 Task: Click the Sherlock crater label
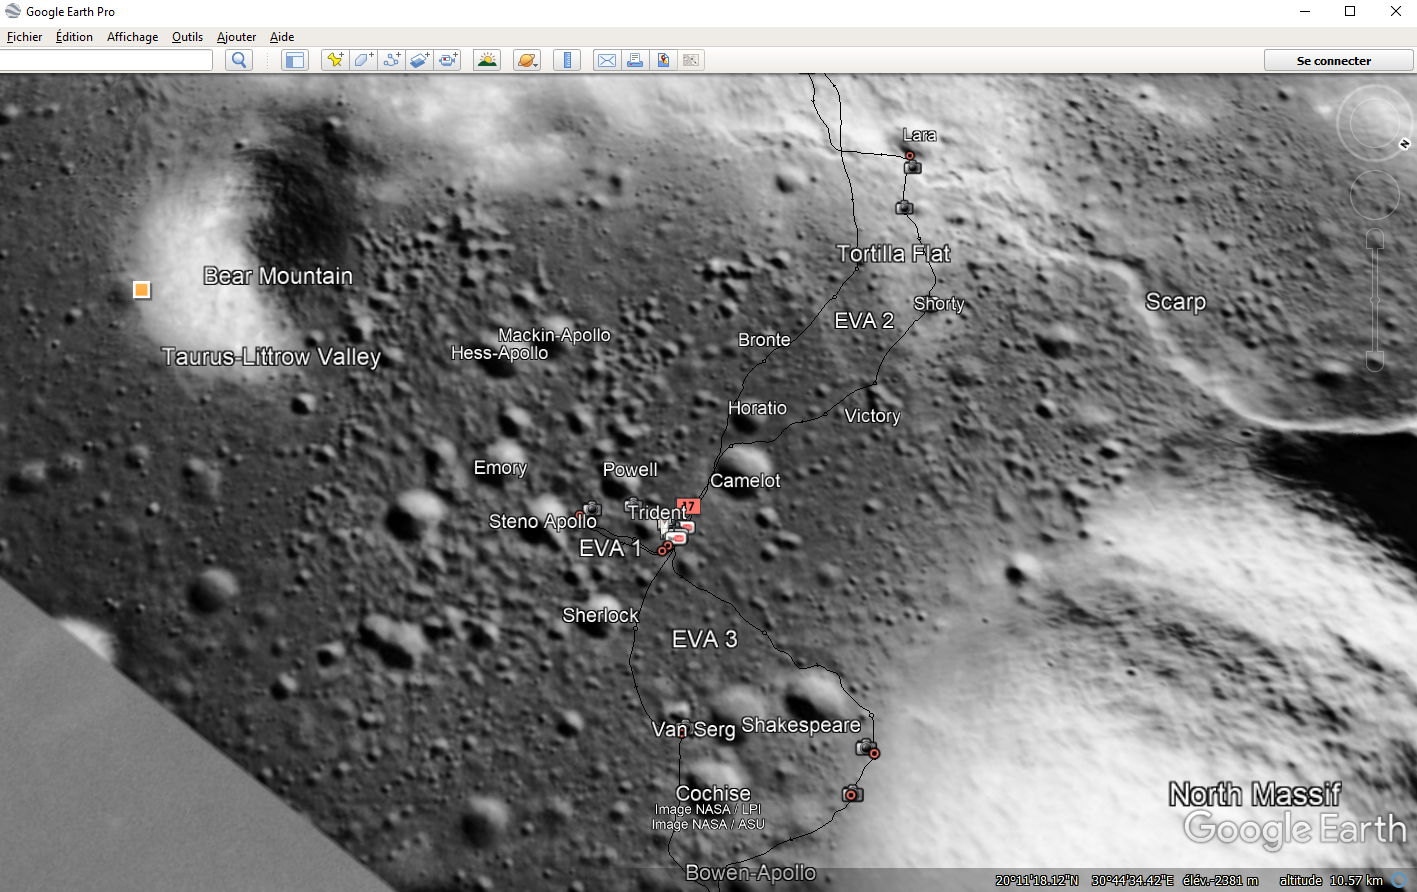600,615
